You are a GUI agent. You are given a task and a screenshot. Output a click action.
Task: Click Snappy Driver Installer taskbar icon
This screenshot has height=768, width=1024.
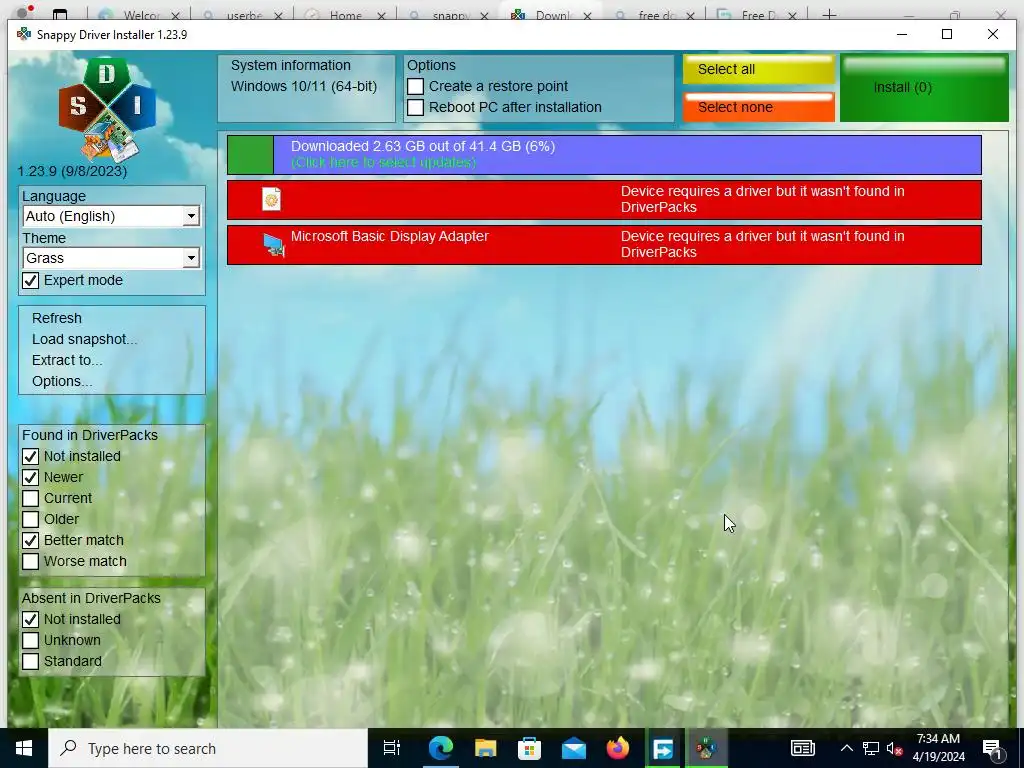[x=707, y=748]
